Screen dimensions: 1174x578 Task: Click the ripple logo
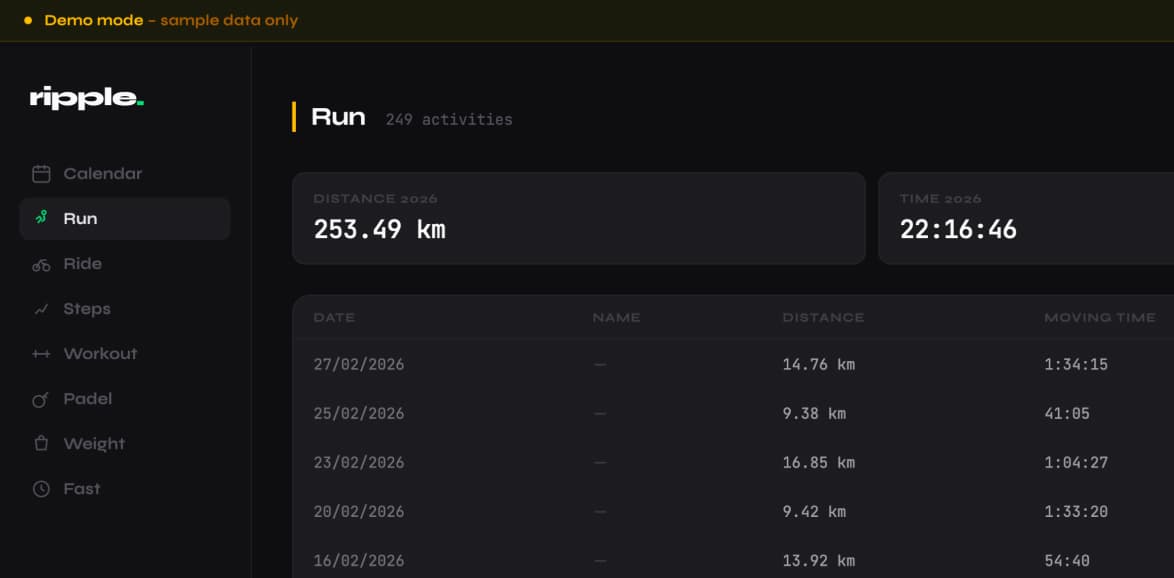pos(87,98)
